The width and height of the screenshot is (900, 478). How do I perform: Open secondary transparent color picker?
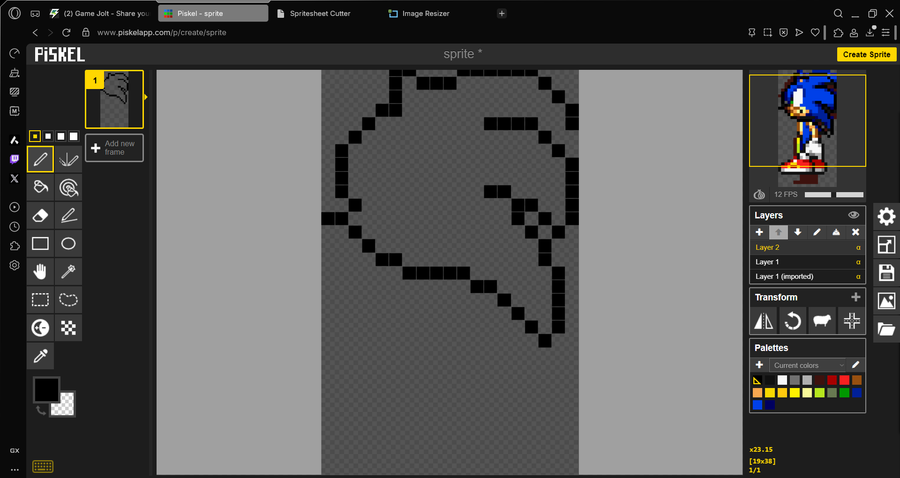(x=63, y=404)
